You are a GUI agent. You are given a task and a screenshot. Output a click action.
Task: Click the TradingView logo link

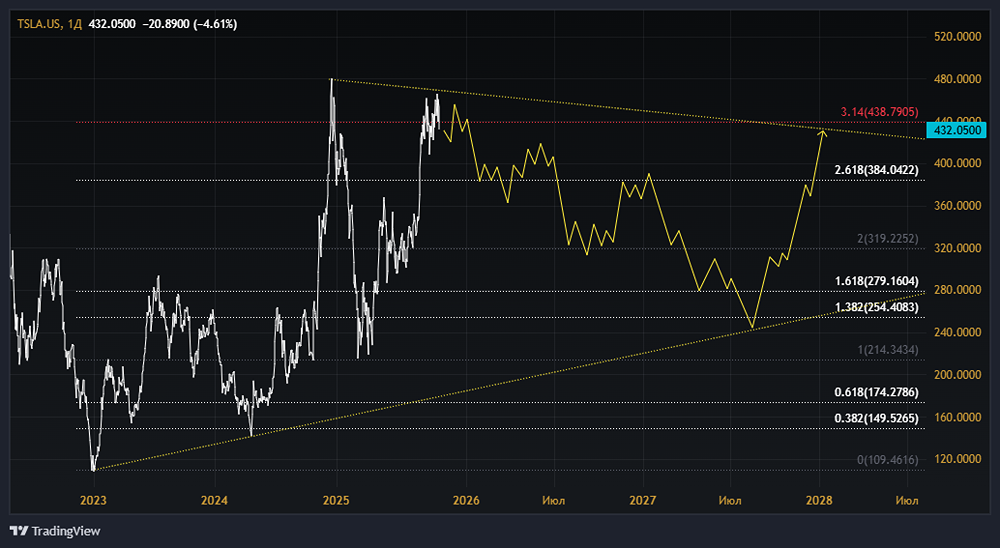click(x=55, y=531)
